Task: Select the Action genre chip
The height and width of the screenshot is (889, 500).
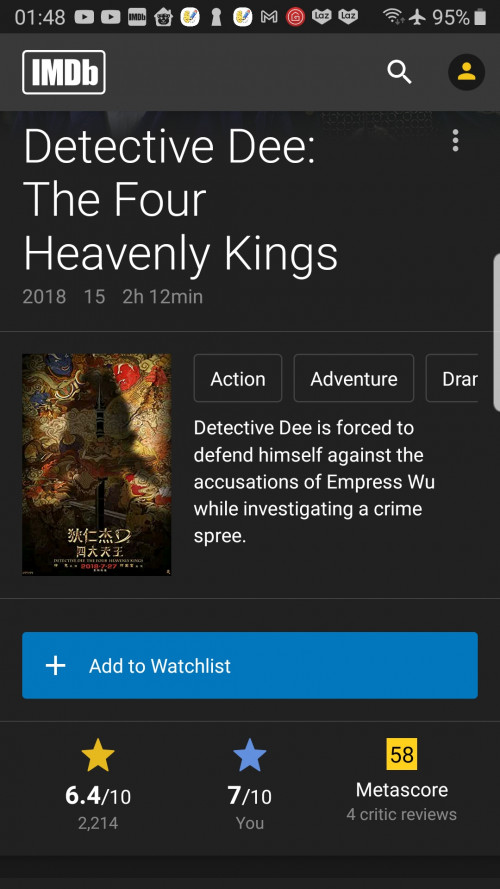Action: tap(238, 378)
